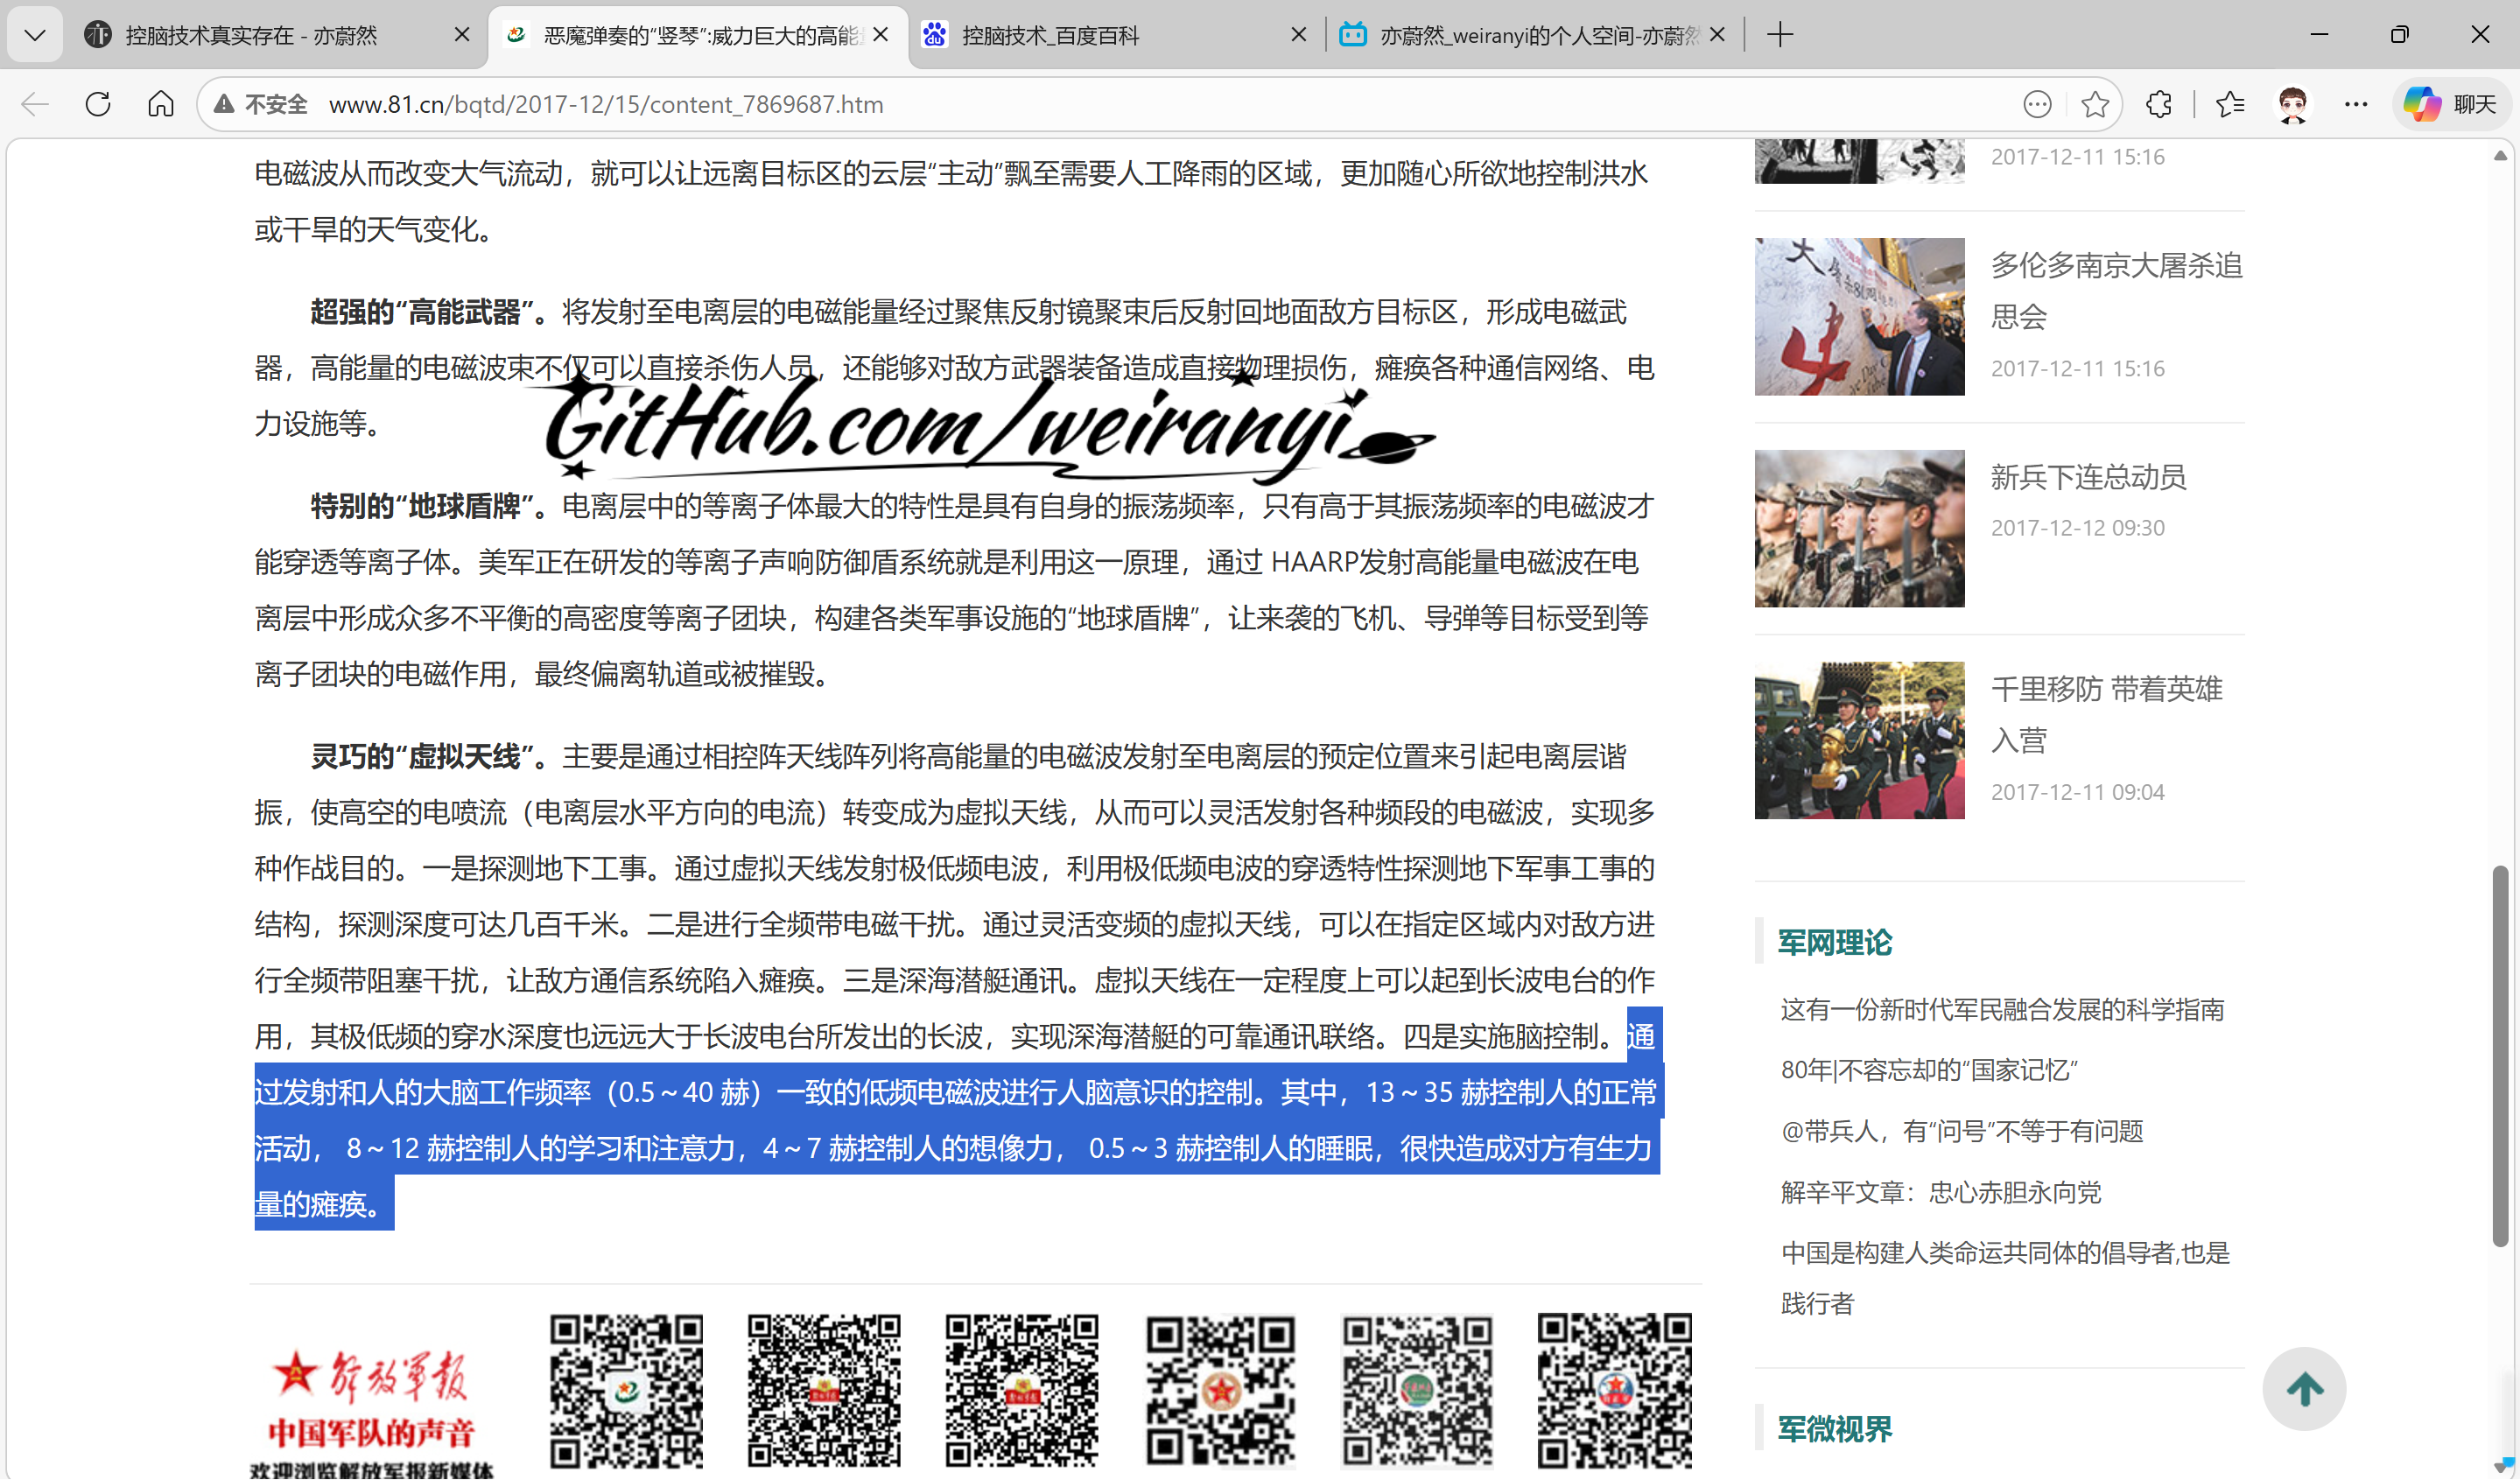The width and height of the screenshot is (2520, 1480).
Task: Open Copilot 聊天 in the browser
Action: (x=2447, y=103)
